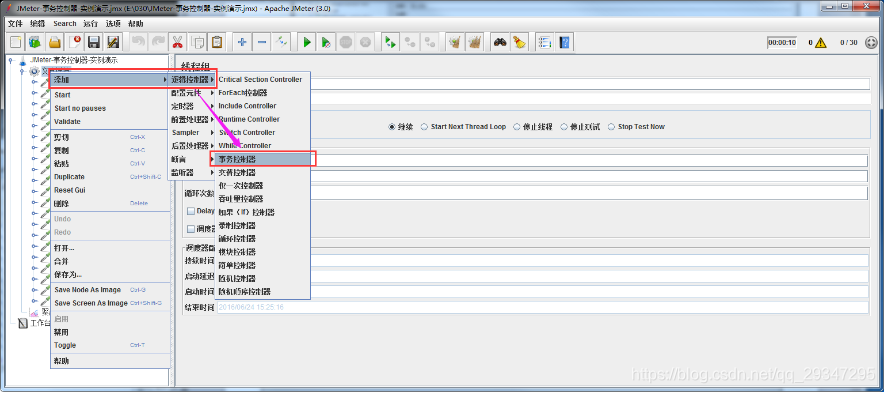Viewport: 885px width, 393px height.
Task: Click Start no pauses context entry
Action: click(110, 108)
